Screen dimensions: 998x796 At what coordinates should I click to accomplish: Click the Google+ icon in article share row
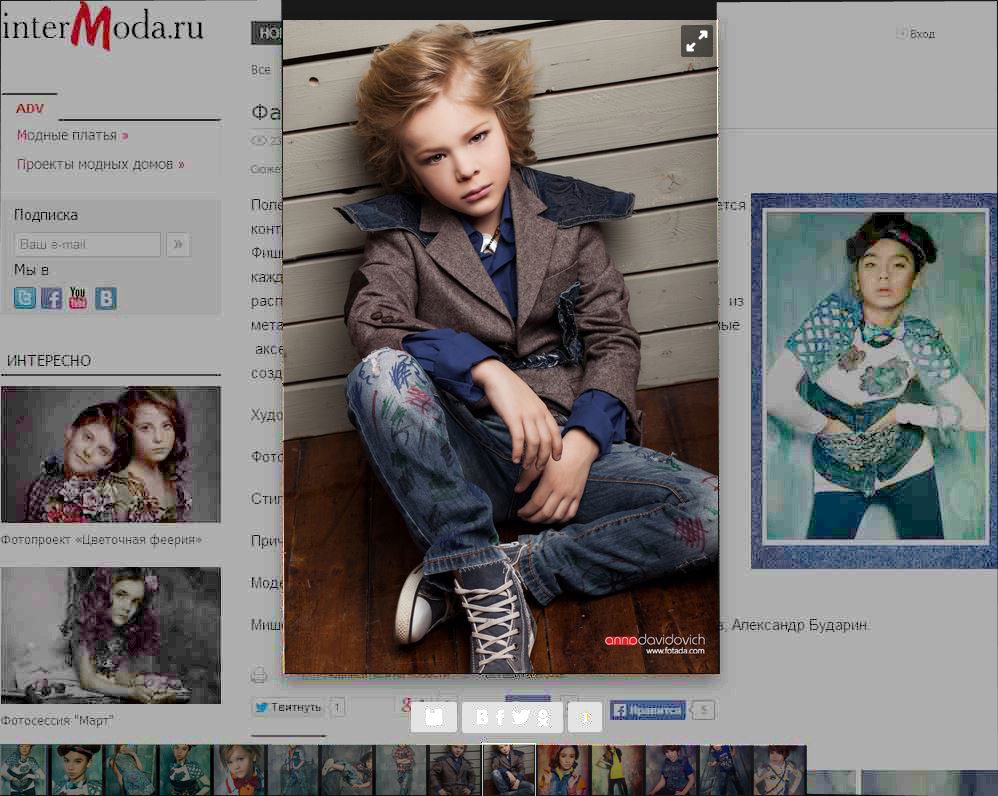click(x=406, y=704)
